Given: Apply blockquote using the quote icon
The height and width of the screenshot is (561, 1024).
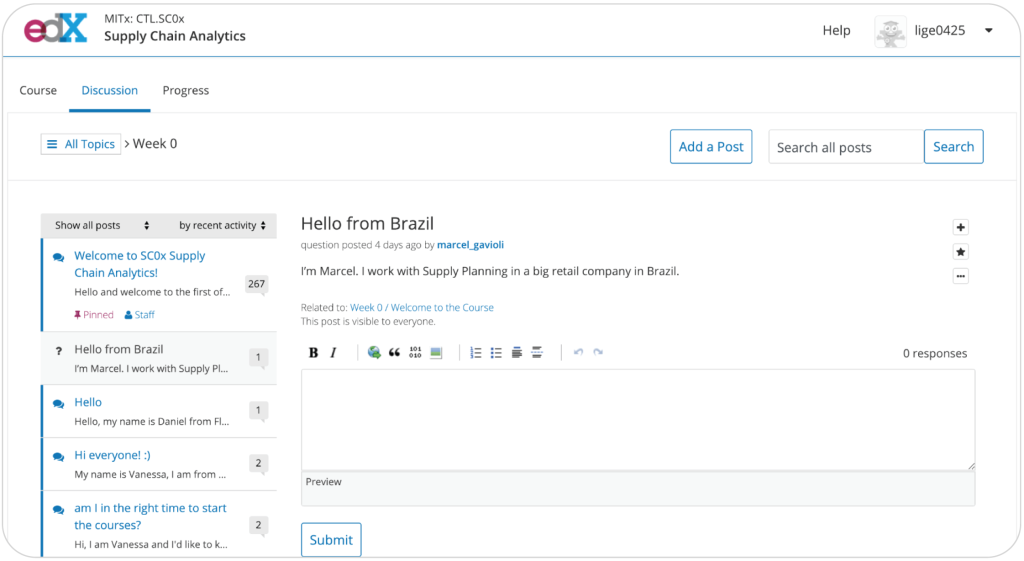Looking at the screenshot, I should (394, 353).
